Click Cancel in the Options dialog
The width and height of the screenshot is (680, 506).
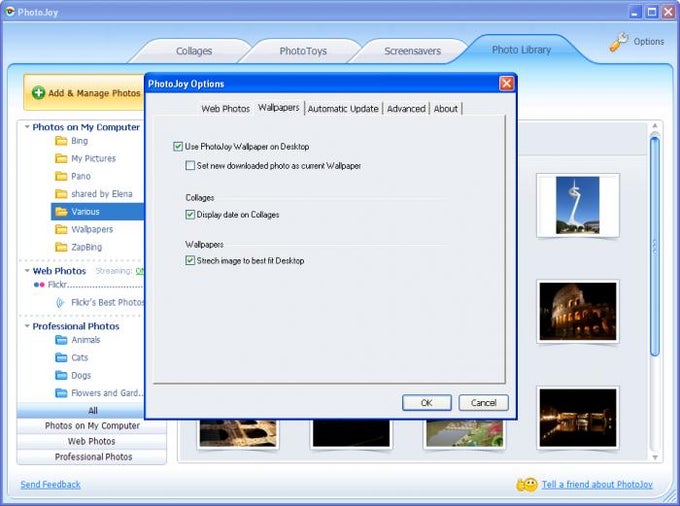484,403
